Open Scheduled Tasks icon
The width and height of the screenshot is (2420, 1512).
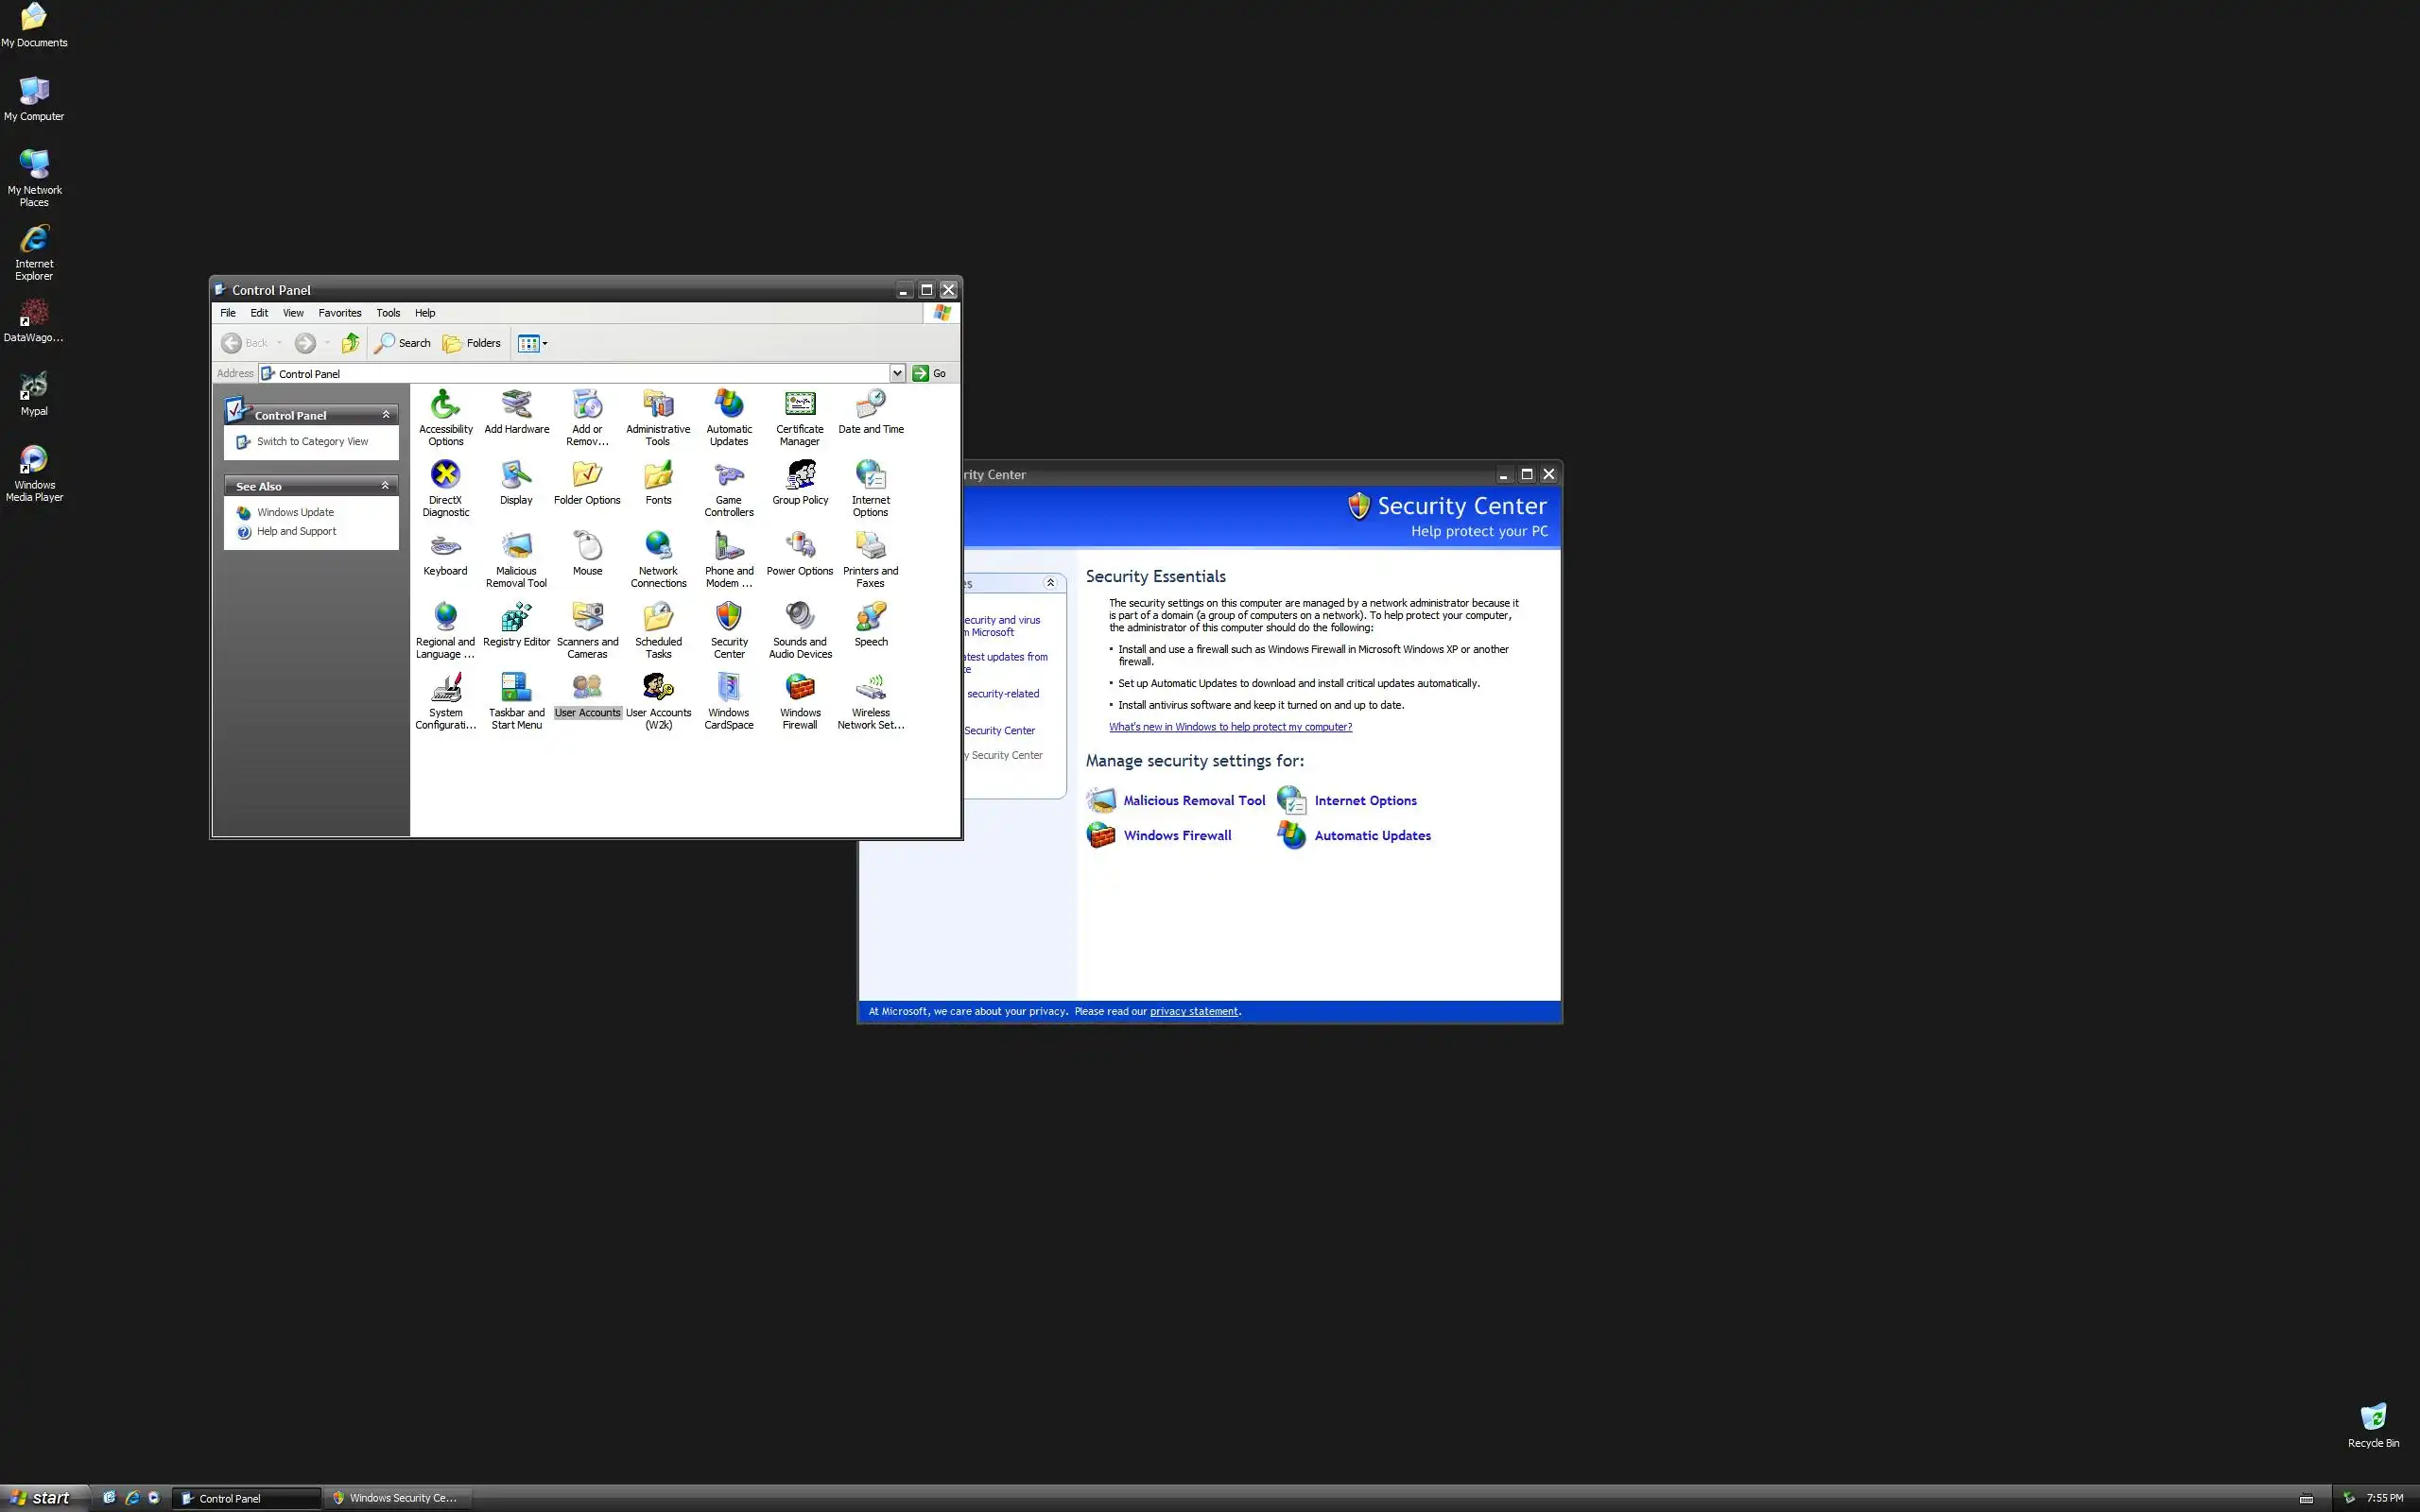point(658,618)
